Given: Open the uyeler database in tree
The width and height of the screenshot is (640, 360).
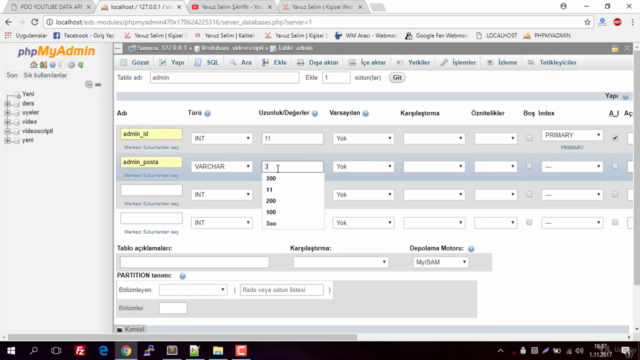Looking at the screenshot, I should (31, 112).
